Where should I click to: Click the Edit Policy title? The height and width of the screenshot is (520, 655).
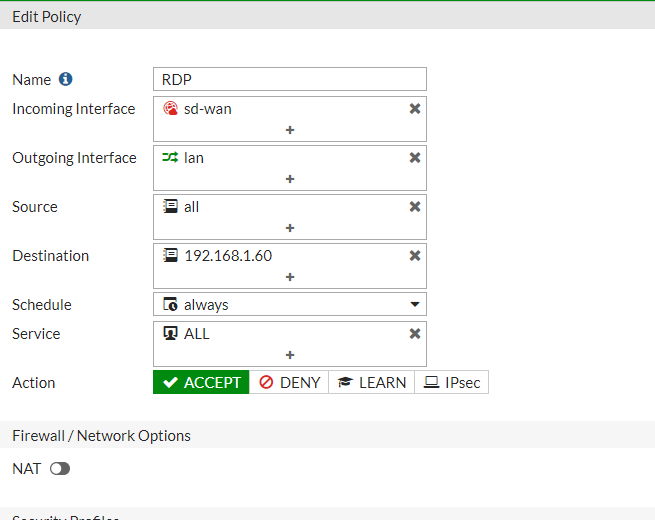coord(47,17)
